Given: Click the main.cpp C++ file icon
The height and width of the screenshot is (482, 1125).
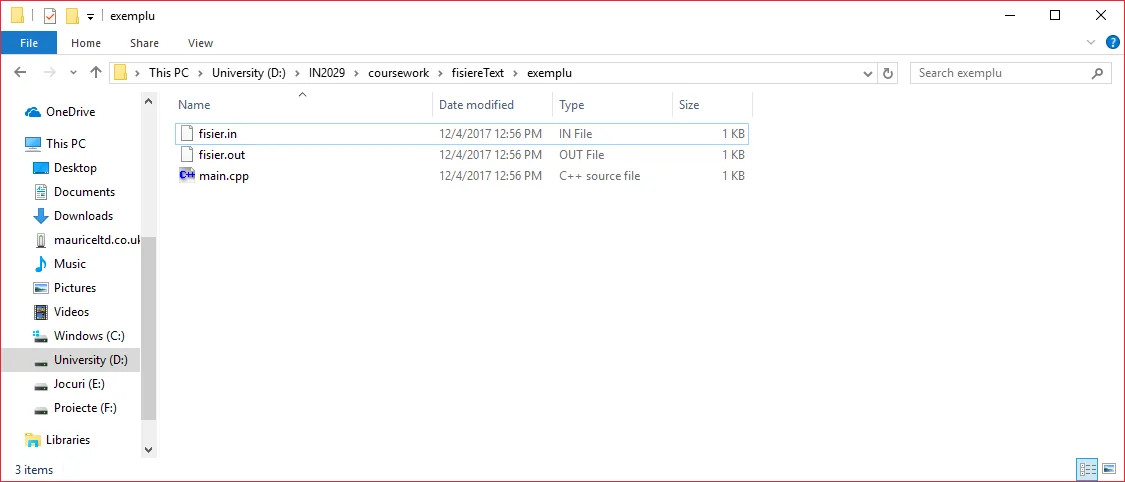Looking at the screenshot, I should tap(186, 176).
